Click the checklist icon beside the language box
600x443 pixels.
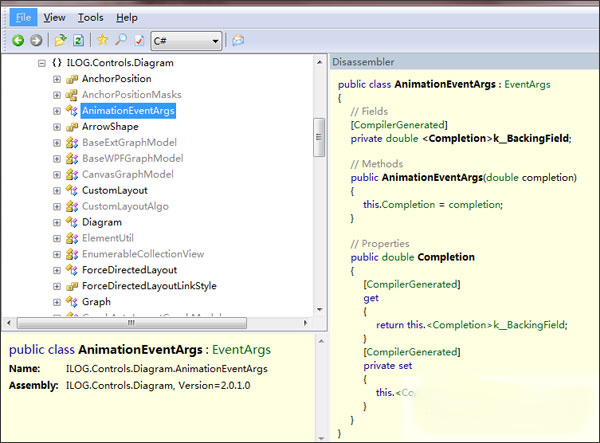pyautogui.click(x=138, y=40)
